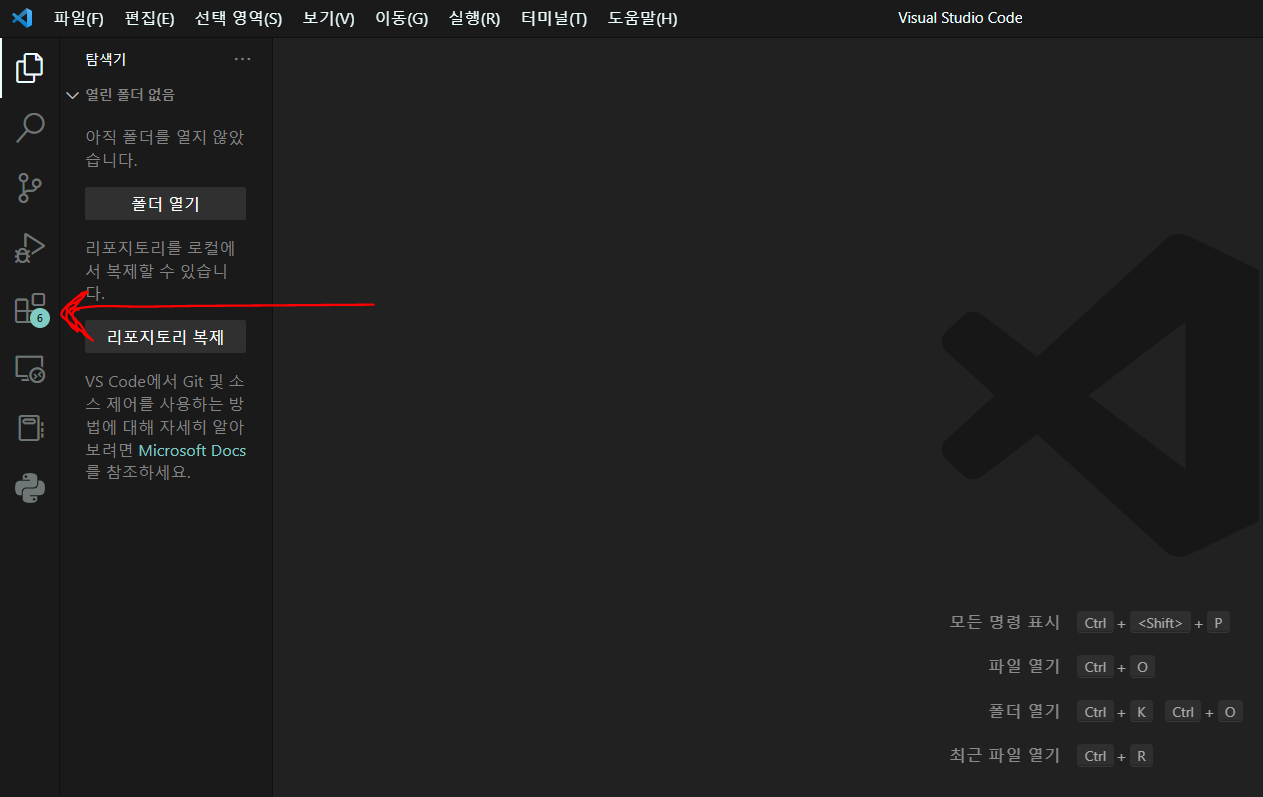Open the Testing/Outline panel icon

pyautogui.click(x=29, y=428)
